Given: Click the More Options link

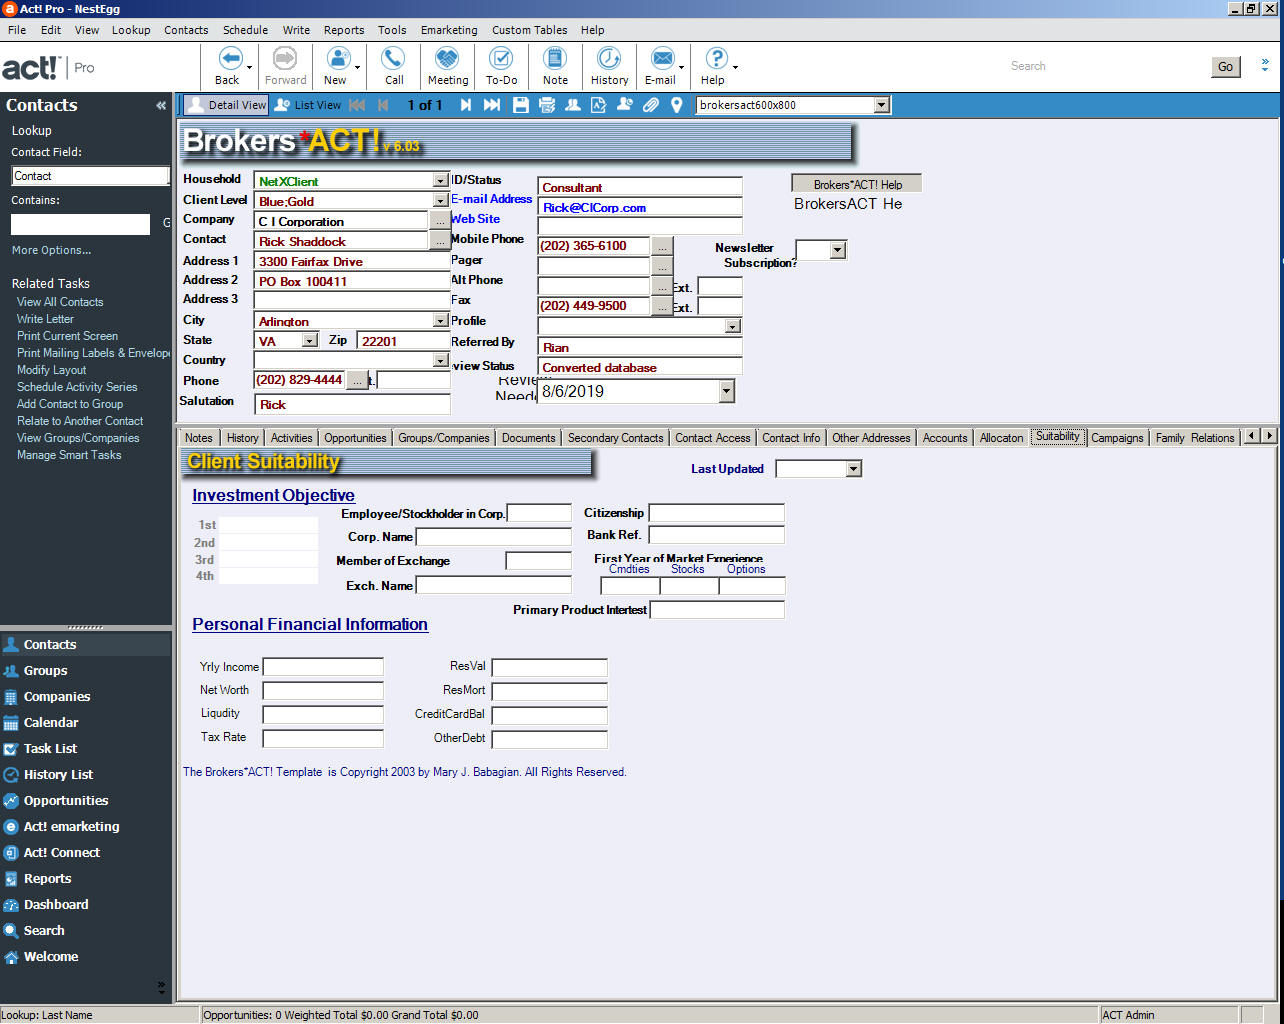Looking at the screenshot, I should click(51, 250).
